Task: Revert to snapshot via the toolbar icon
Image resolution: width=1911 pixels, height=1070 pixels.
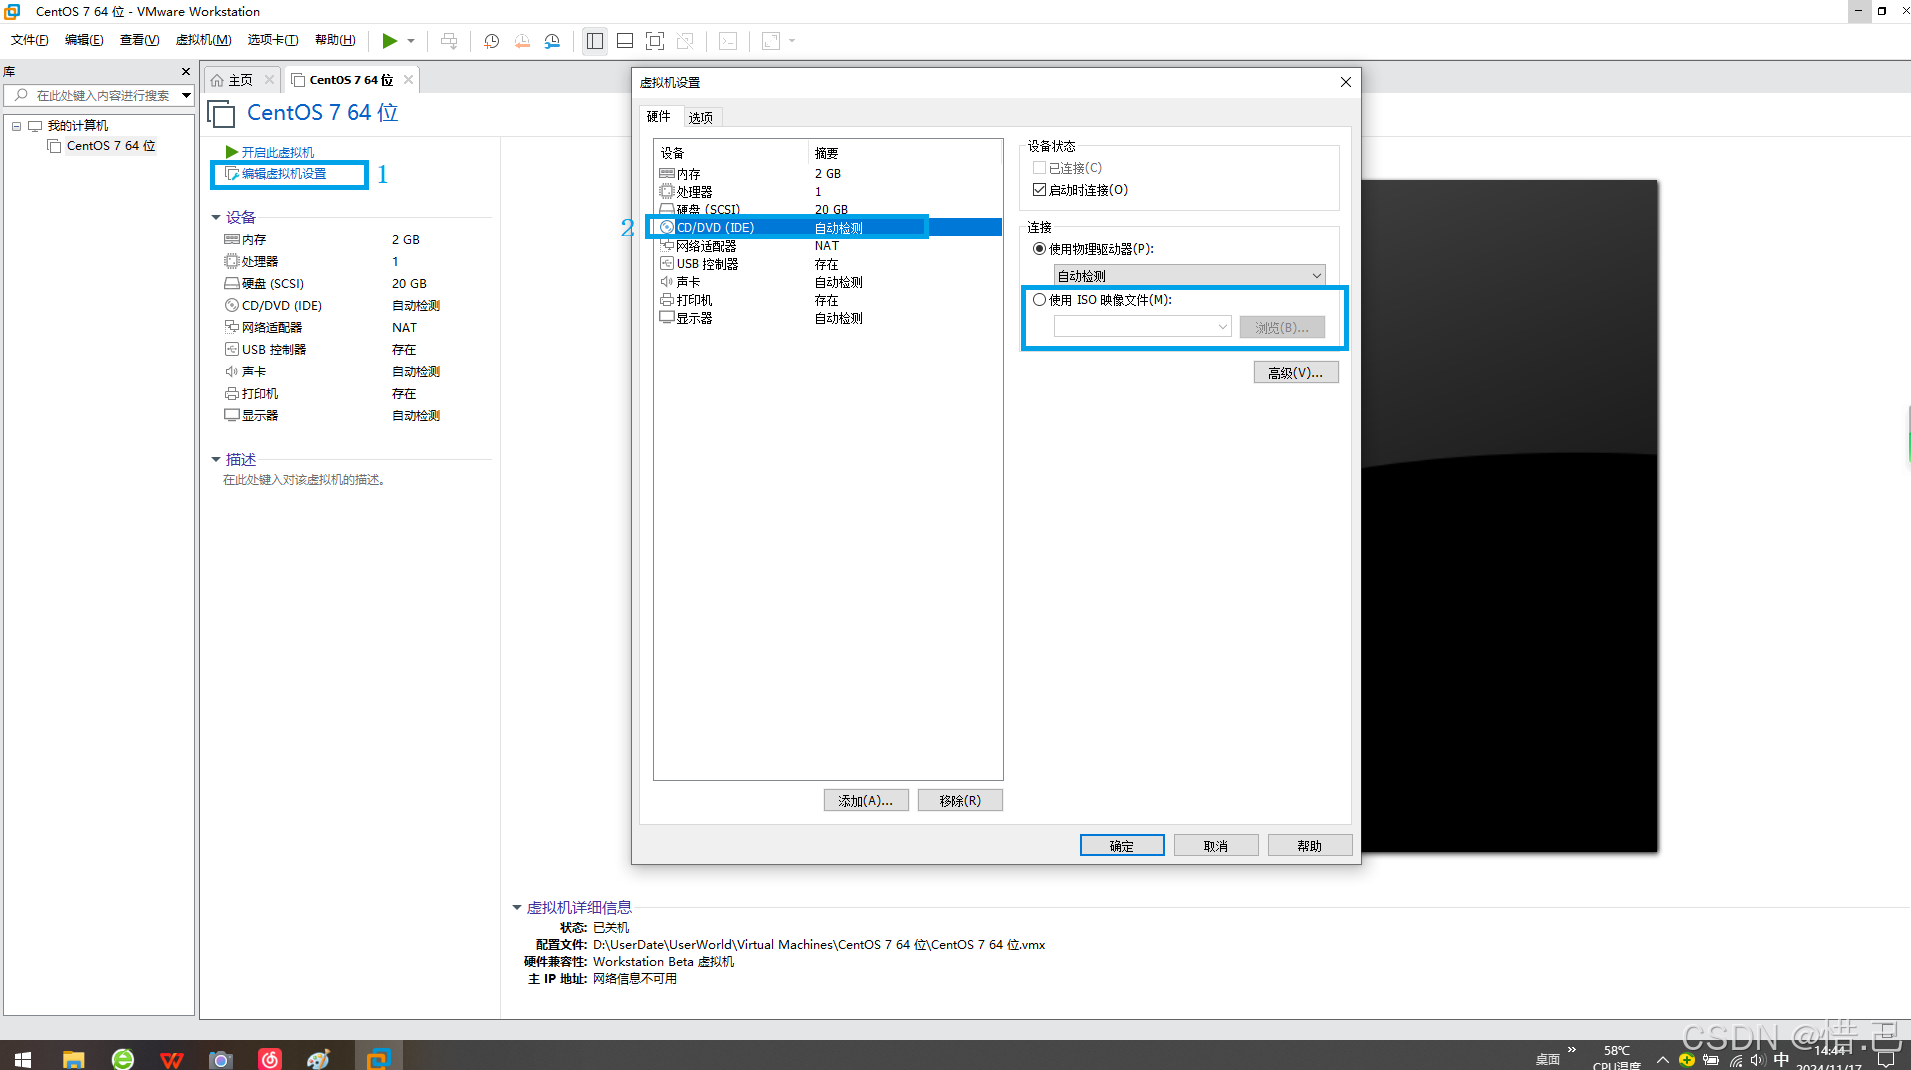Action: pyautogui.click(x=522, y=41)
